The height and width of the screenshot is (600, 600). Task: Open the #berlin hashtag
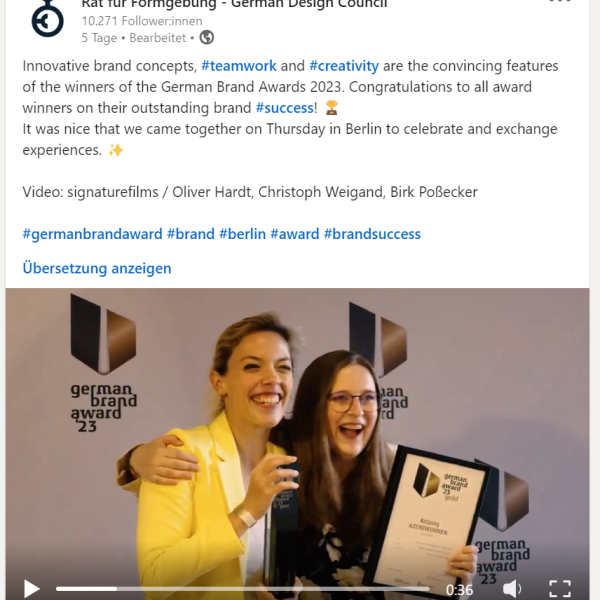242,234
